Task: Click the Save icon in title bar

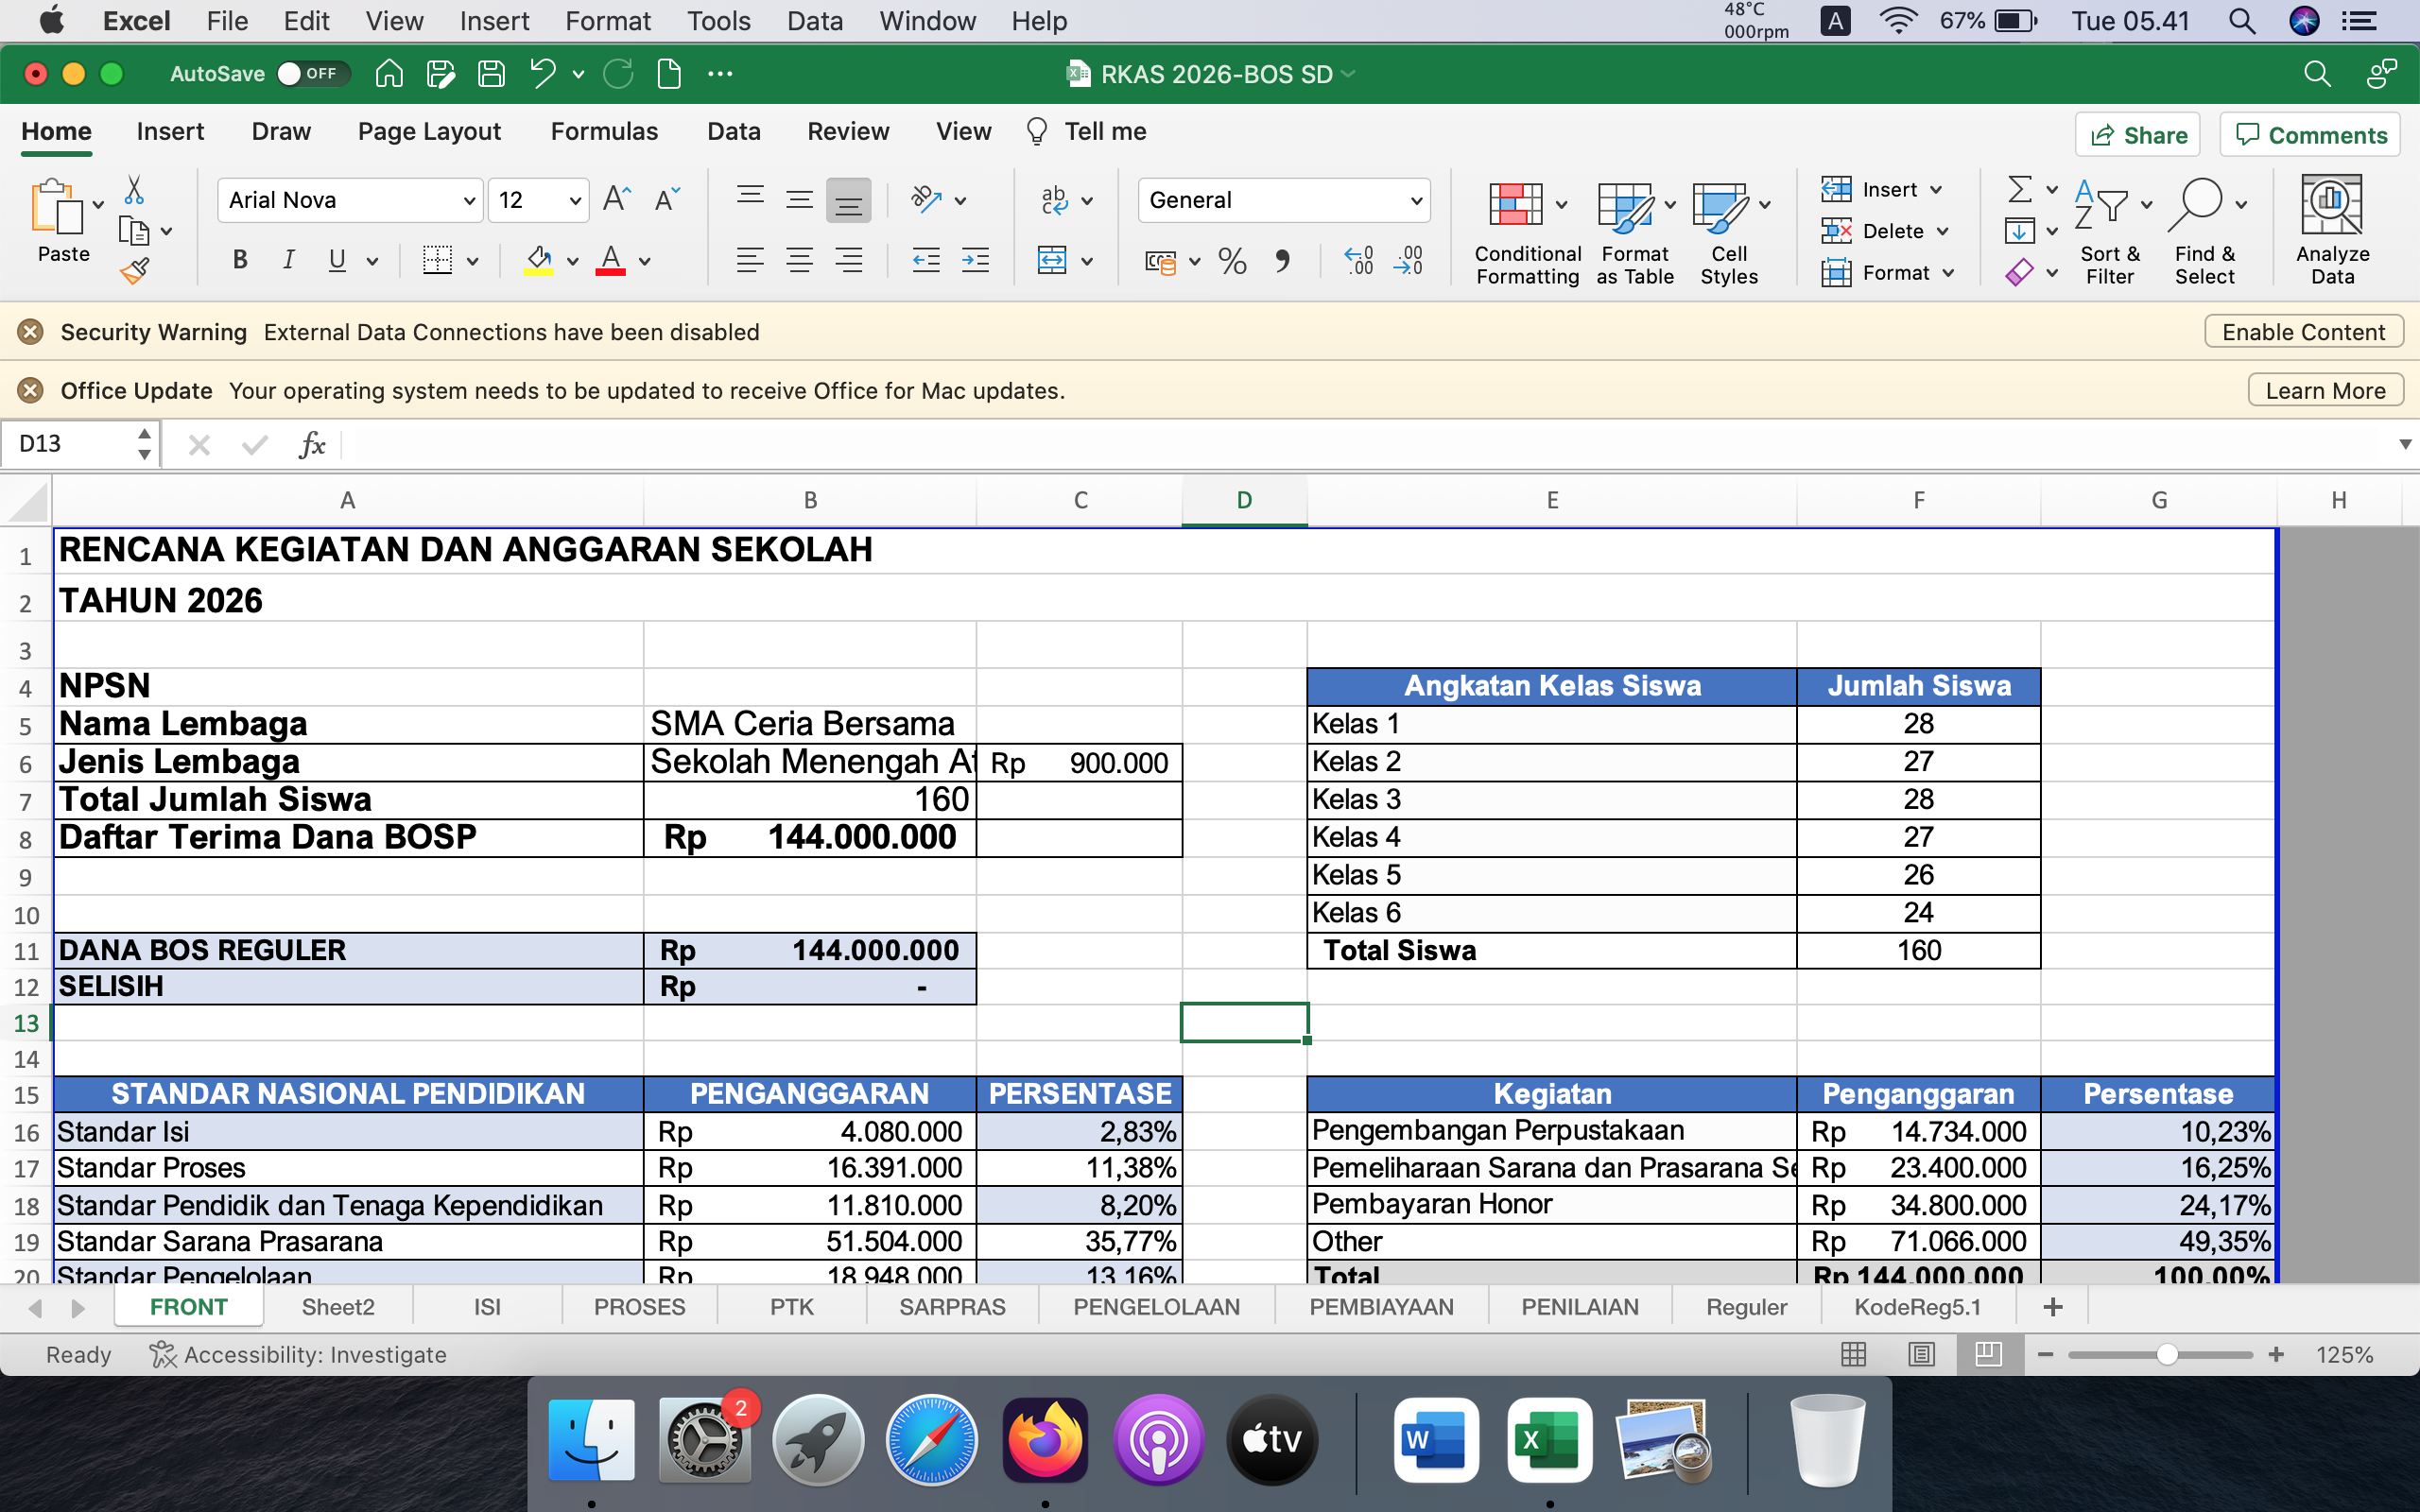Action: pos(491,74)
